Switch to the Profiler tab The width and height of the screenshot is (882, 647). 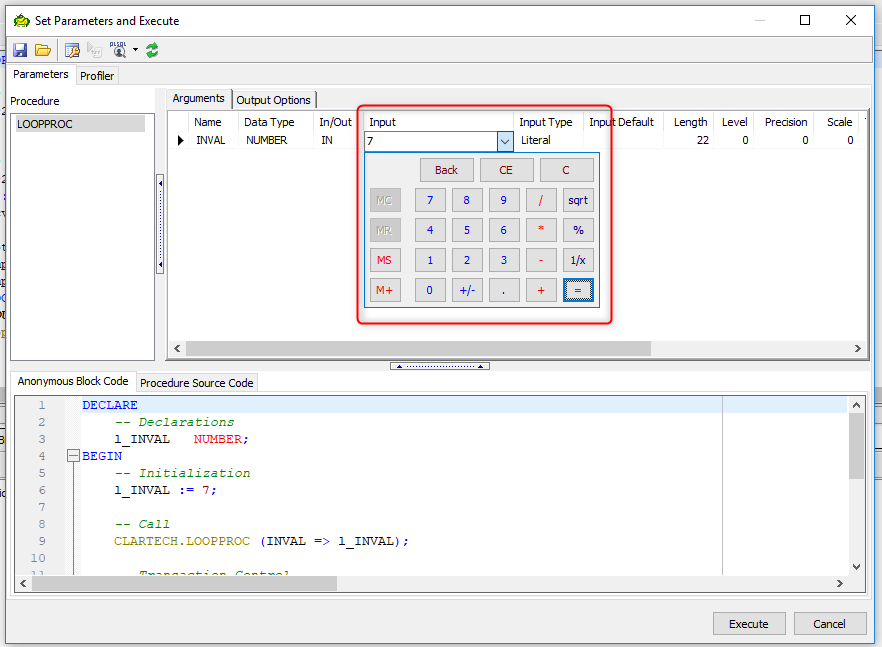pyautogui.click(x=97, y=76)
